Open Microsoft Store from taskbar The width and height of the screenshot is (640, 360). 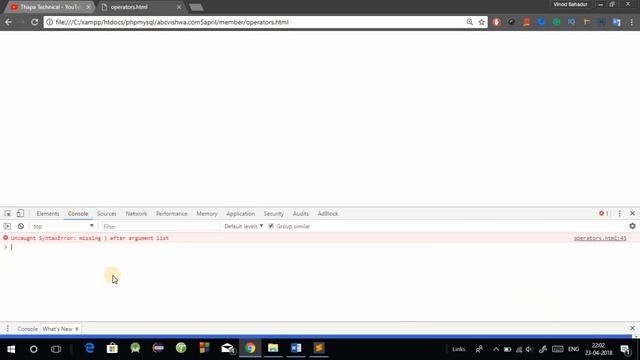pyautogui.click(x=112, y=348)
